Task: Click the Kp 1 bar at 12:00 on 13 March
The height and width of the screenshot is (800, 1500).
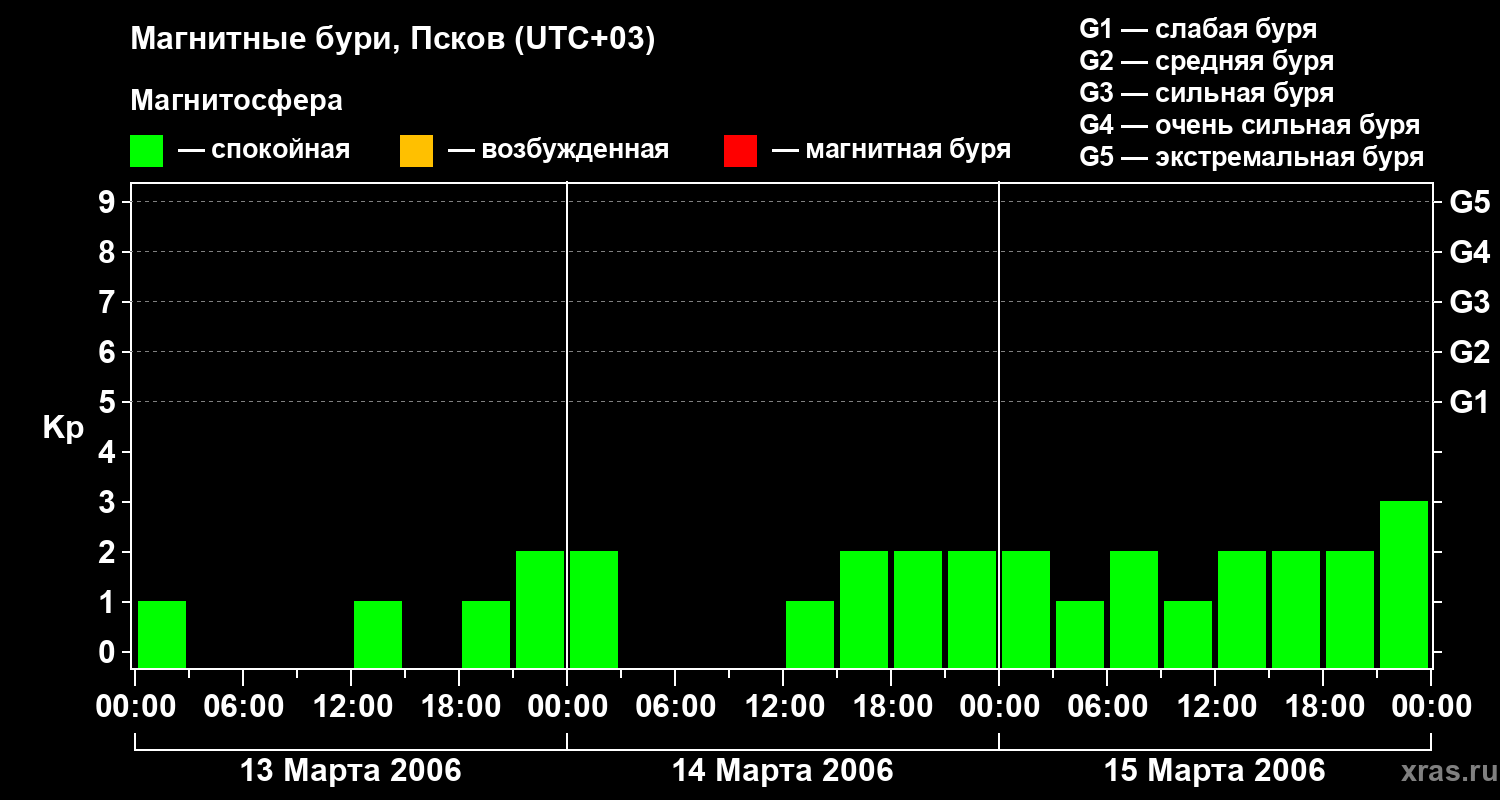Action: 378,634
